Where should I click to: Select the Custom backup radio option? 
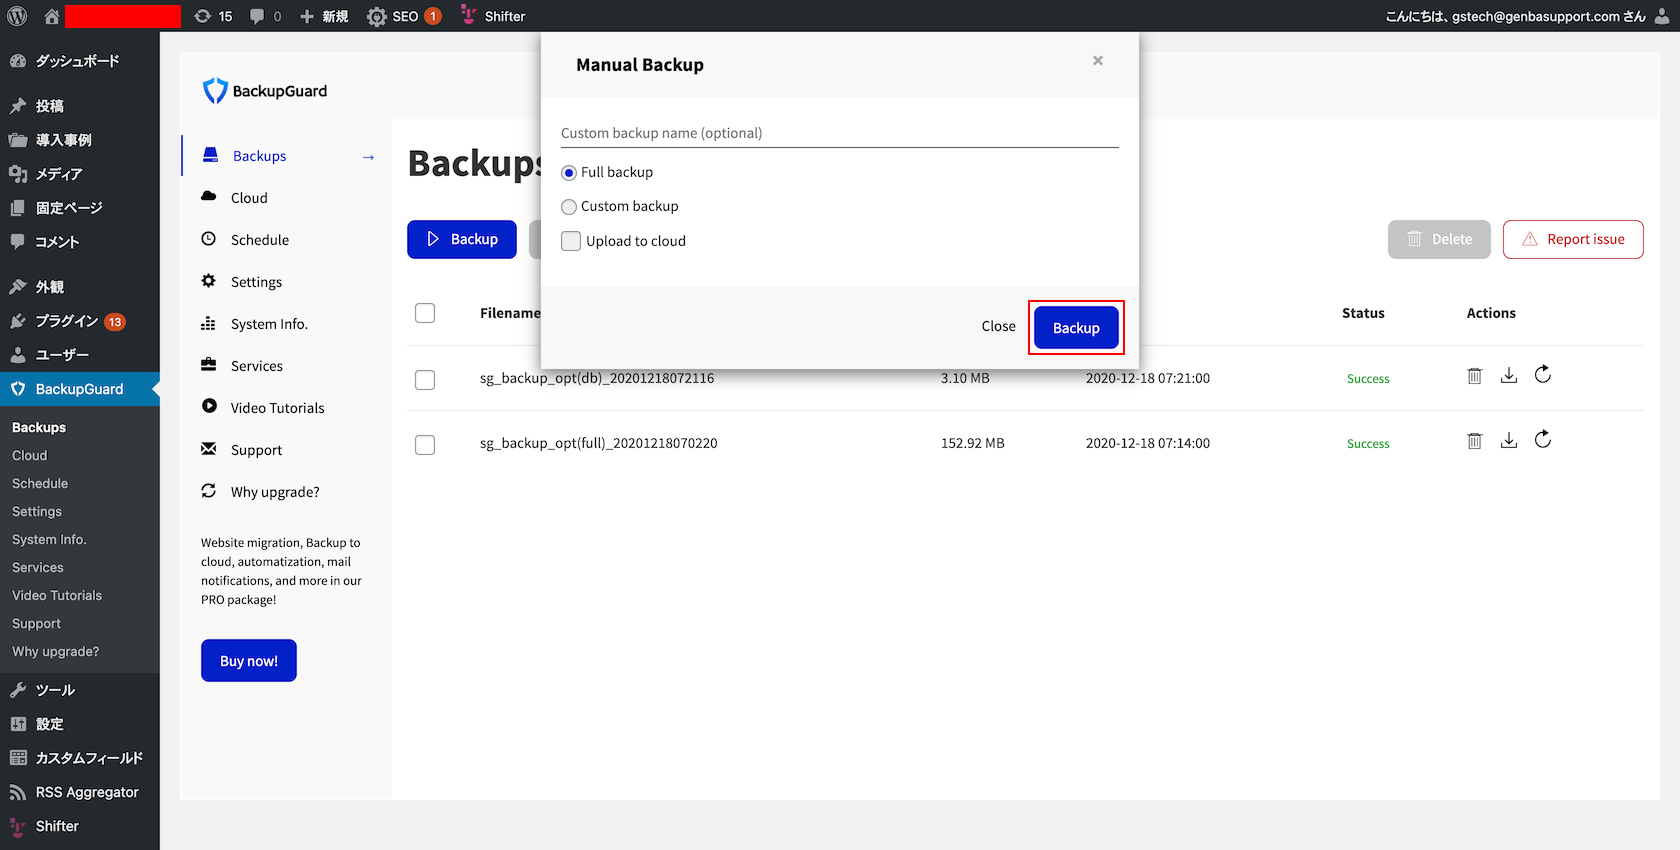569,207
